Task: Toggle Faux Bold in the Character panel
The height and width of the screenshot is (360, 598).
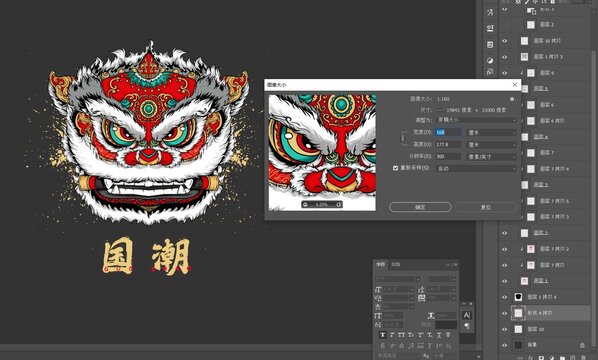Action: 383,335
